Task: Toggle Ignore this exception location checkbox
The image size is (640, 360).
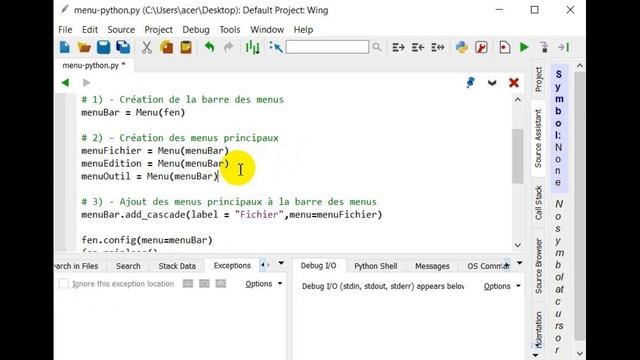Action: (x=64, y=284)
